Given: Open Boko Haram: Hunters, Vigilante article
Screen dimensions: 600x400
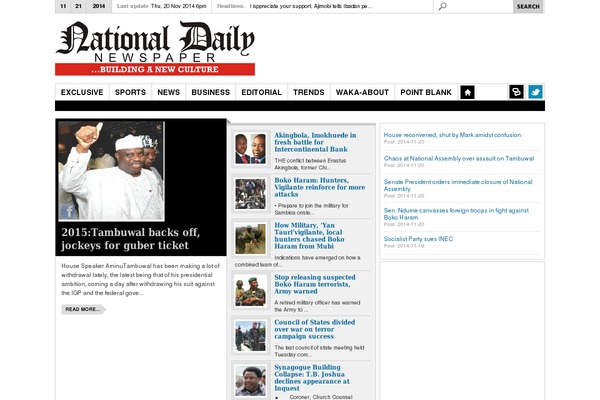Looking at the screenshot, I should pos(320,187).
